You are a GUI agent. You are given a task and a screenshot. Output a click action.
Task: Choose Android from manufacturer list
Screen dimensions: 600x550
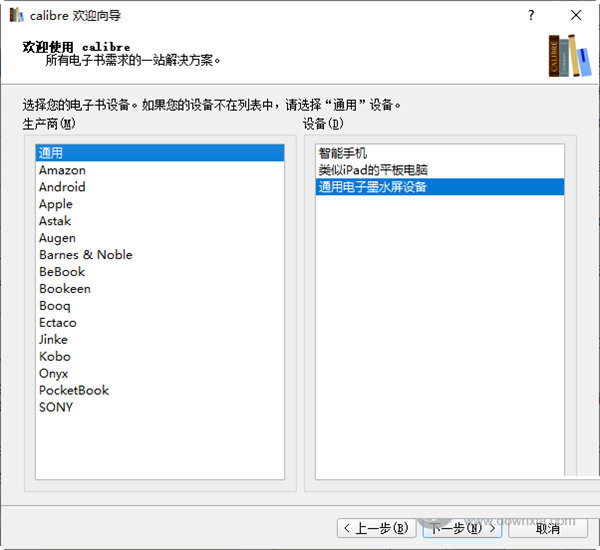62,187
